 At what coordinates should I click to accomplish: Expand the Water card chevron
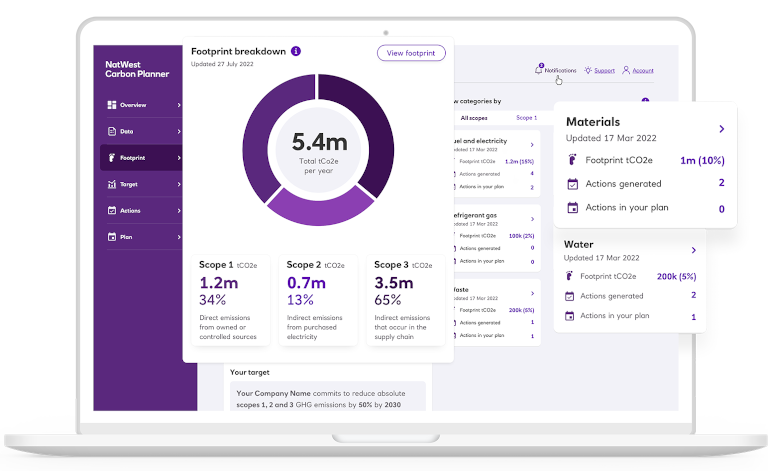(693, 250)
